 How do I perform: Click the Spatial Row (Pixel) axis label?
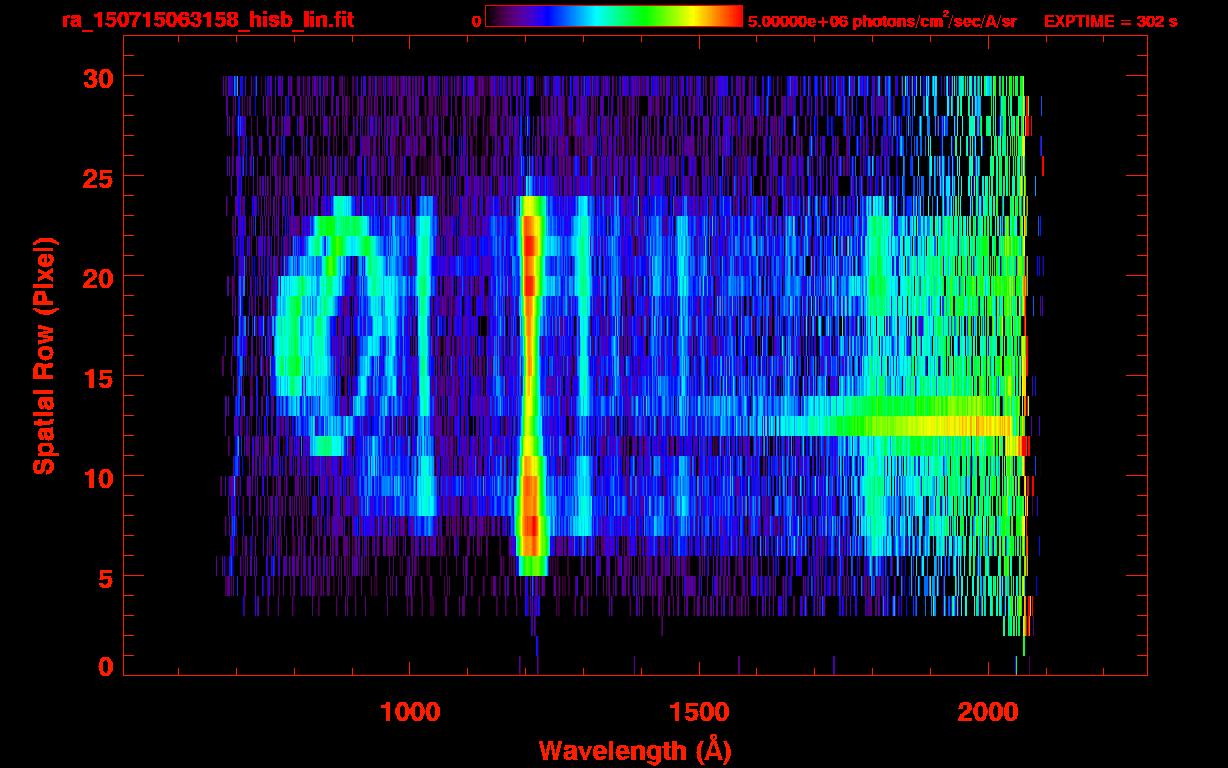tap(44, 355)
